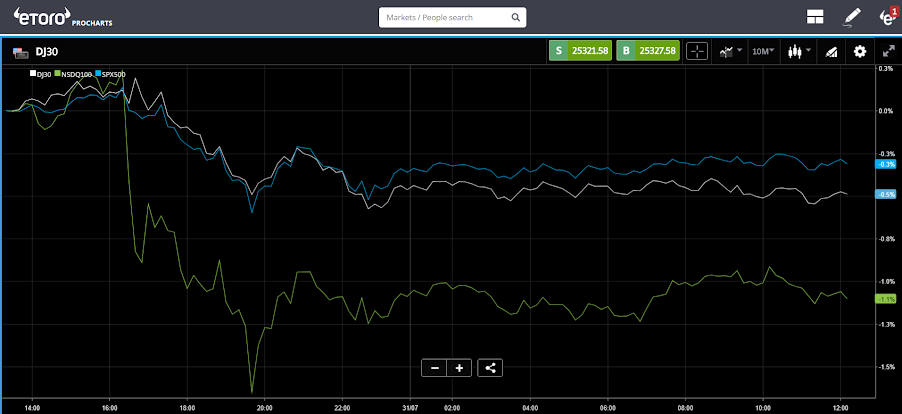Image resolution: width=902 pixels, height=414 pixels.
Task: Click the -1.5% y-axis label
Action: [886, 367]
